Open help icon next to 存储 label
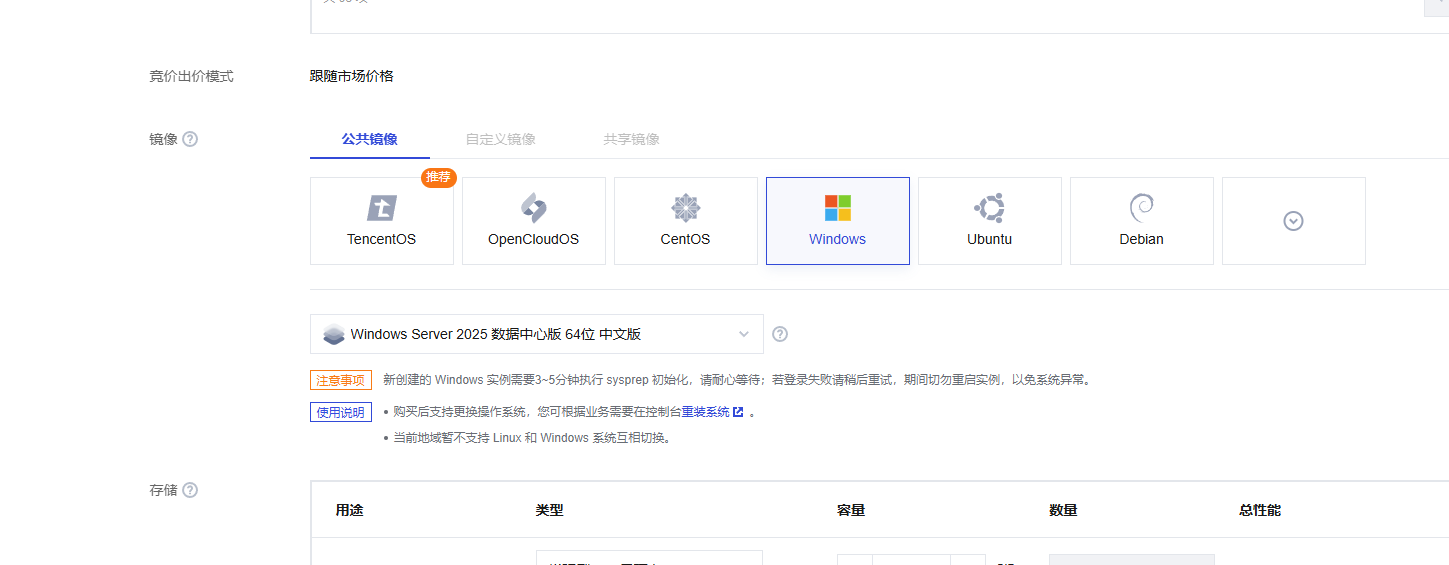 190,490
